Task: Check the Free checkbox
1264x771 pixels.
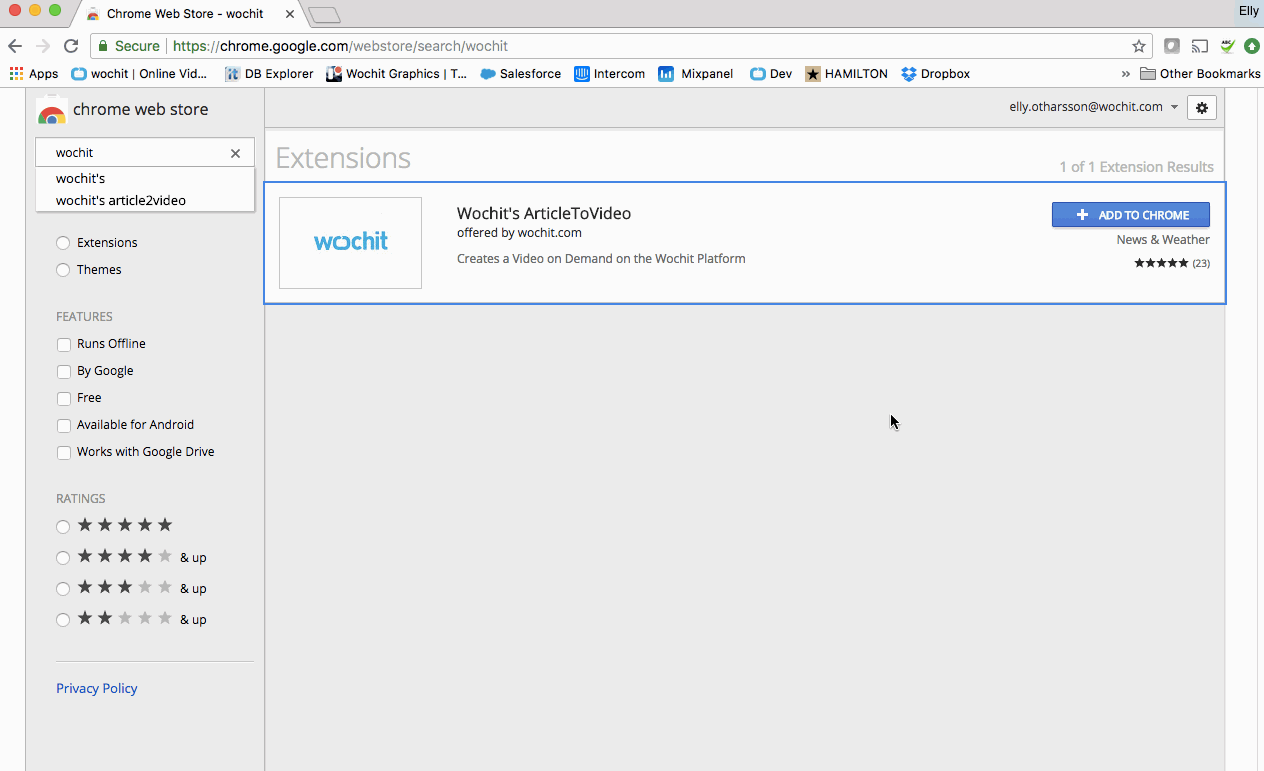Action: (x=64, y=398)
